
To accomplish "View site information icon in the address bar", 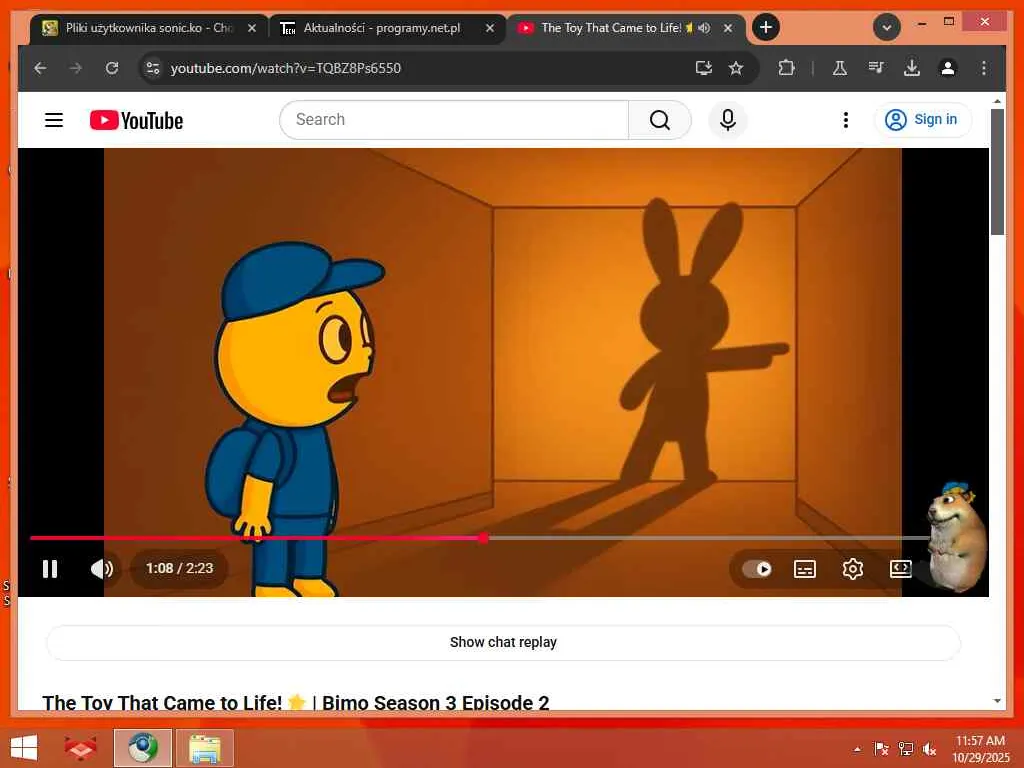I will pos(153,68).
